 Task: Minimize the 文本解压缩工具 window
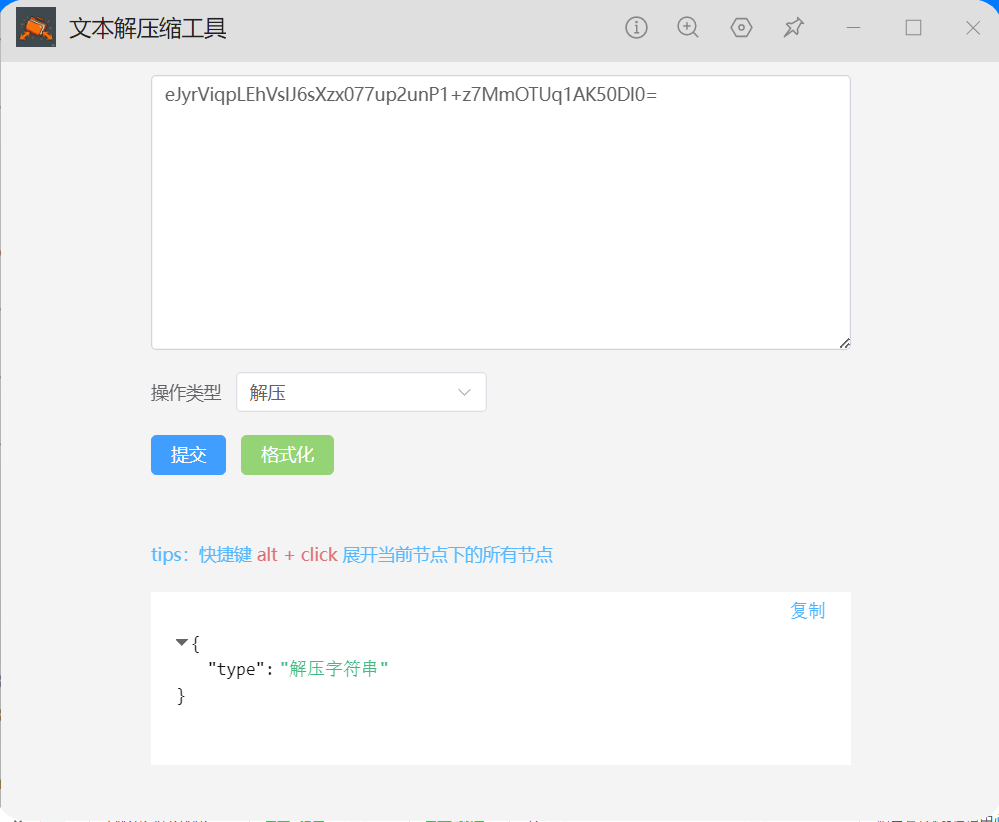pos(853,28)
